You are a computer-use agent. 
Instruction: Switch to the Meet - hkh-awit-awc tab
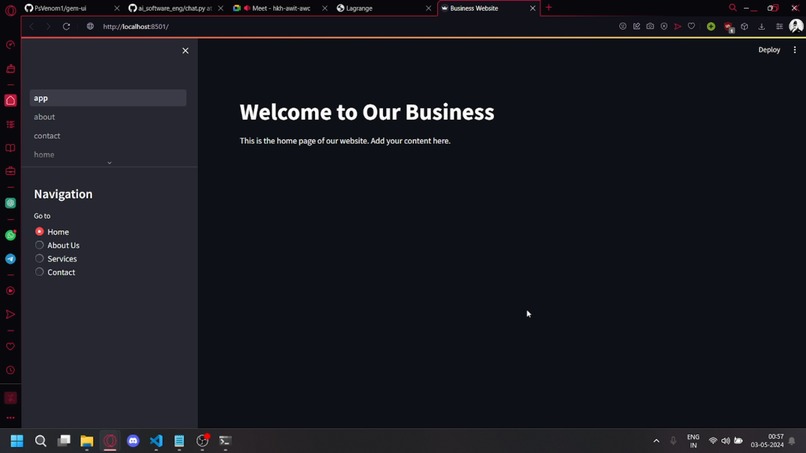tap(280, 8)
